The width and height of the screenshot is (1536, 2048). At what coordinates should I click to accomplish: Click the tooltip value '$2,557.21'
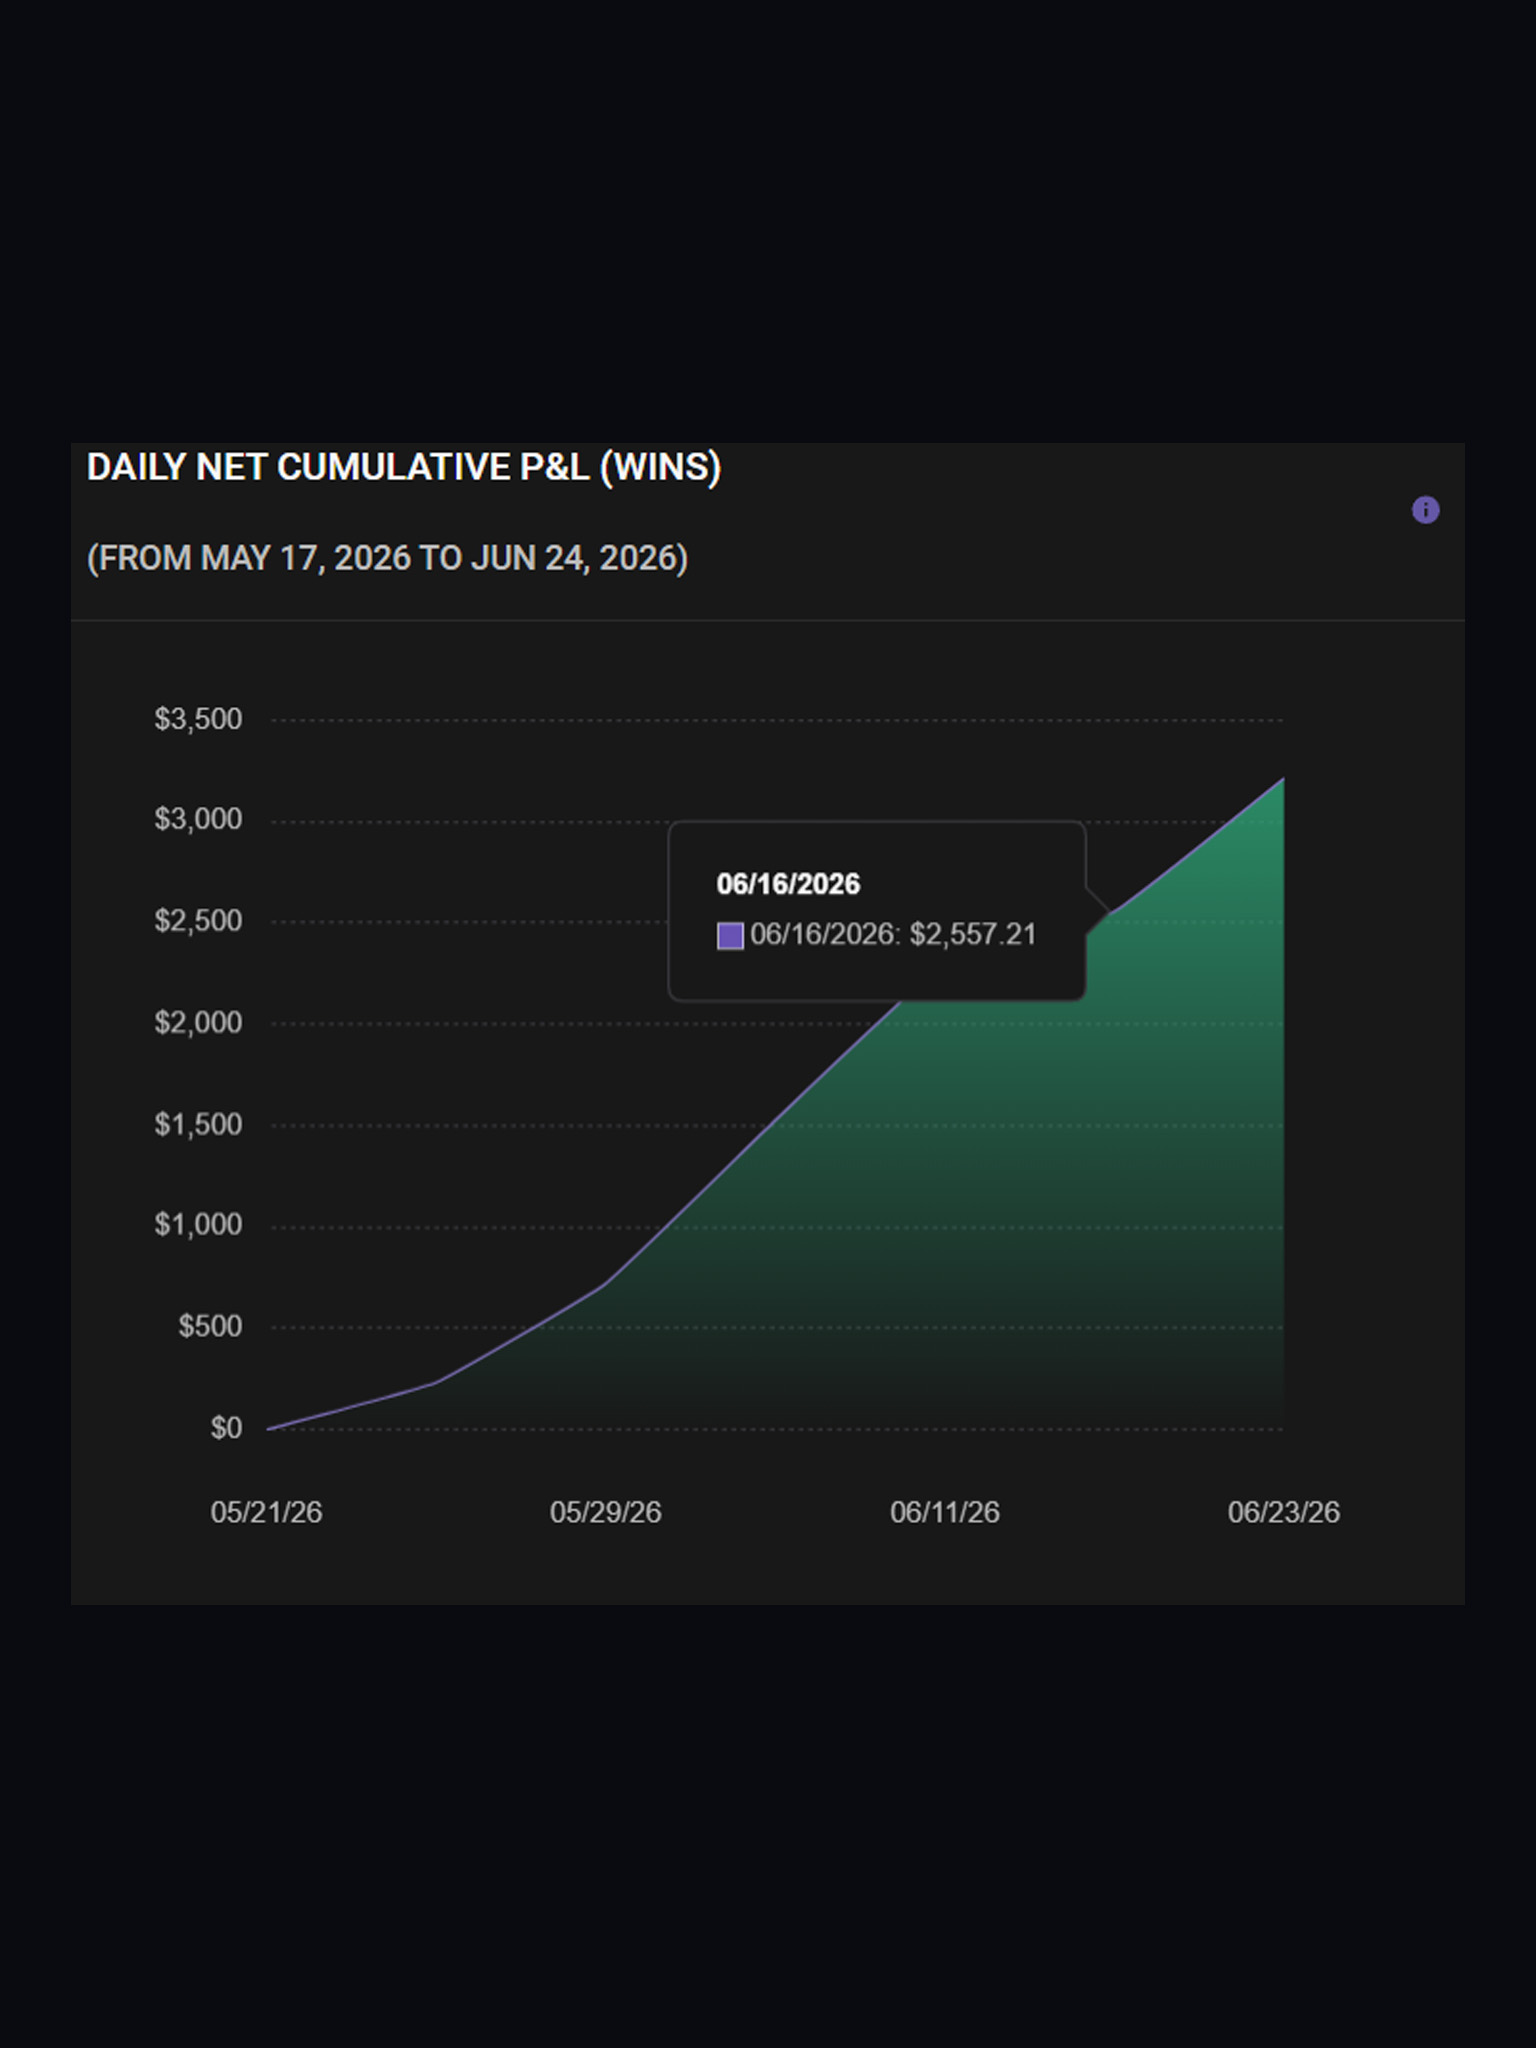click(x=973, y=934)
